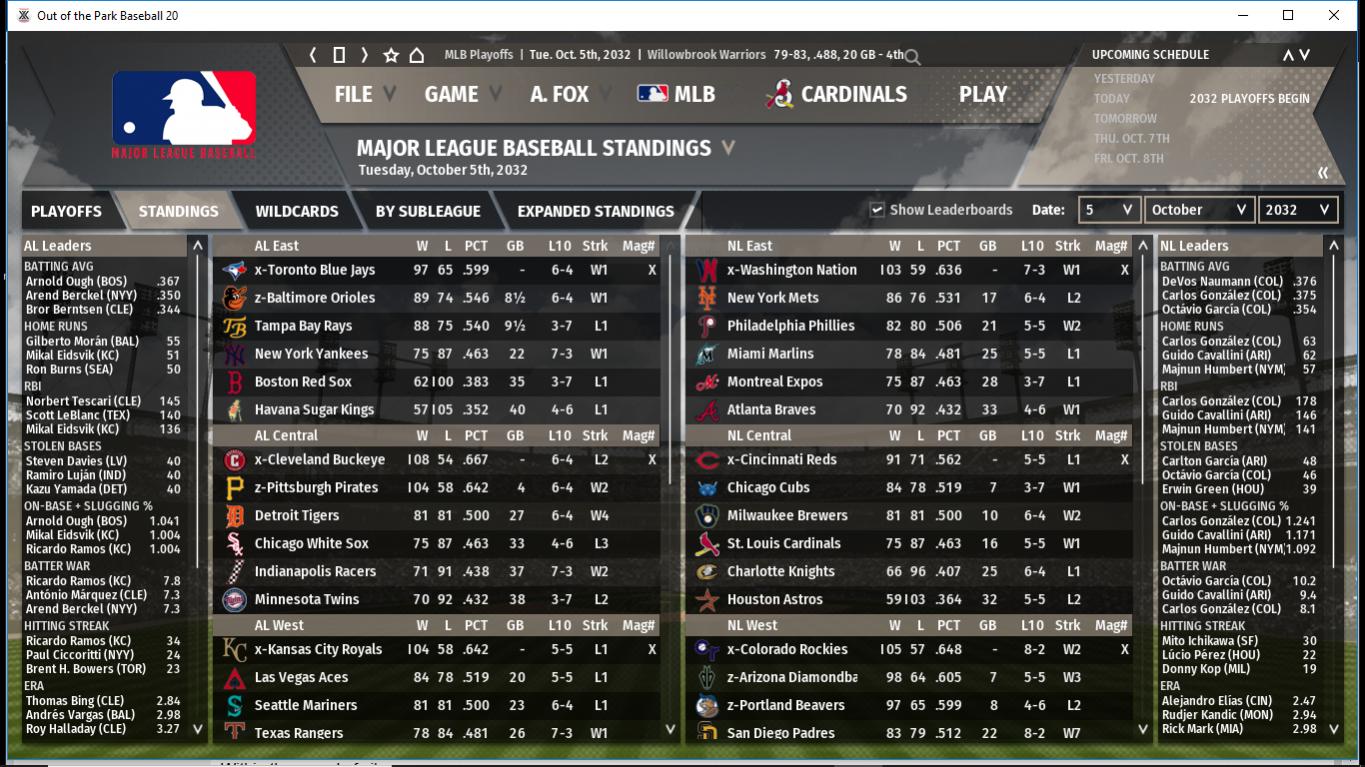Switch to the EXPANDED STANDINGS tab
Viewport: 1365px width, 767px height.
[x=596, y=211]
